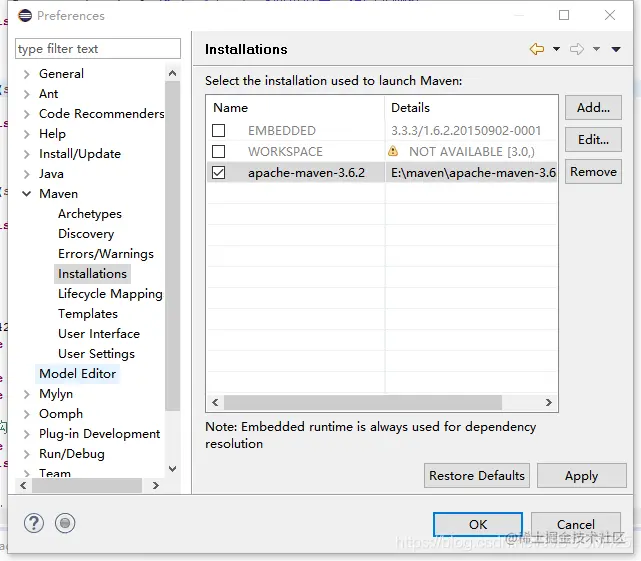This screenshot has width=641, height=561.
Task: Click the Remove button
Action: [593, 171]
